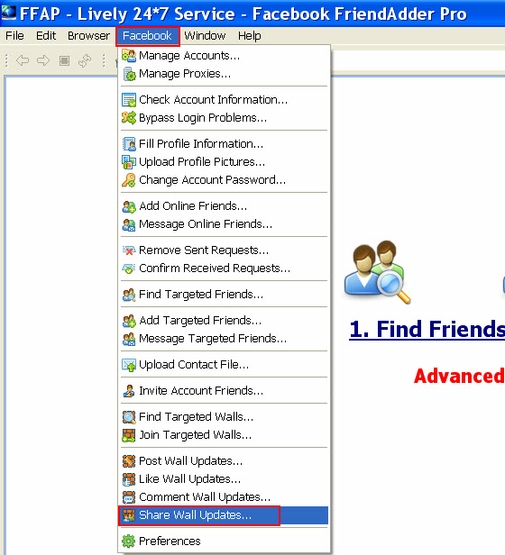
Task: Open the Facebook menu
Action: (147, 36)
